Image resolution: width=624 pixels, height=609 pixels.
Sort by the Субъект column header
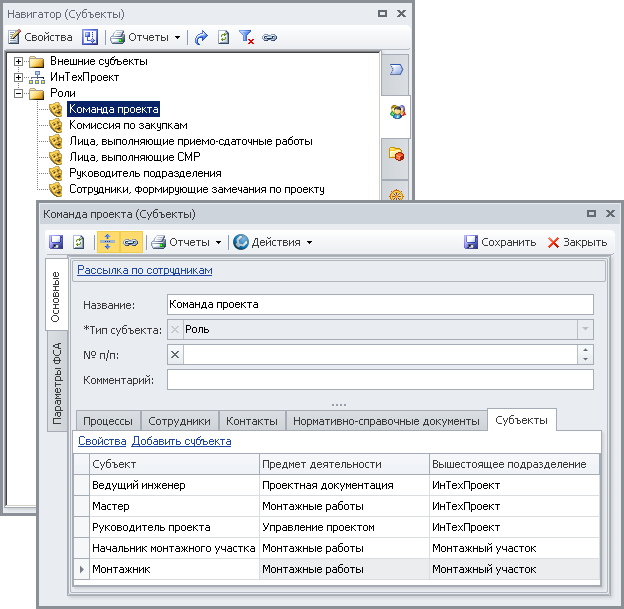[174, 464]
